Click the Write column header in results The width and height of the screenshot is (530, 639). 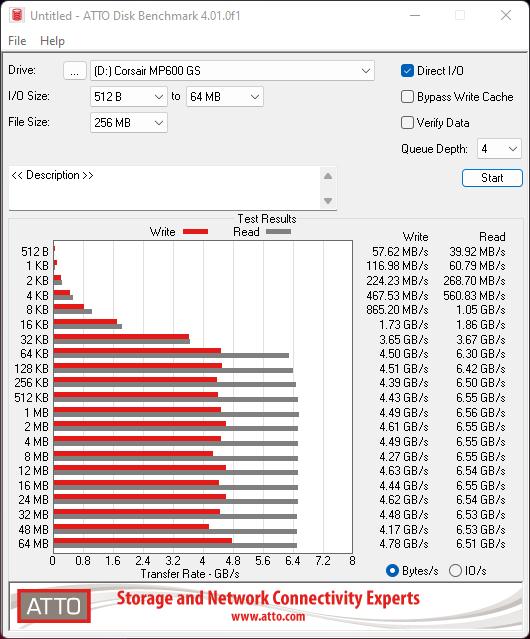tap(416, 237)
